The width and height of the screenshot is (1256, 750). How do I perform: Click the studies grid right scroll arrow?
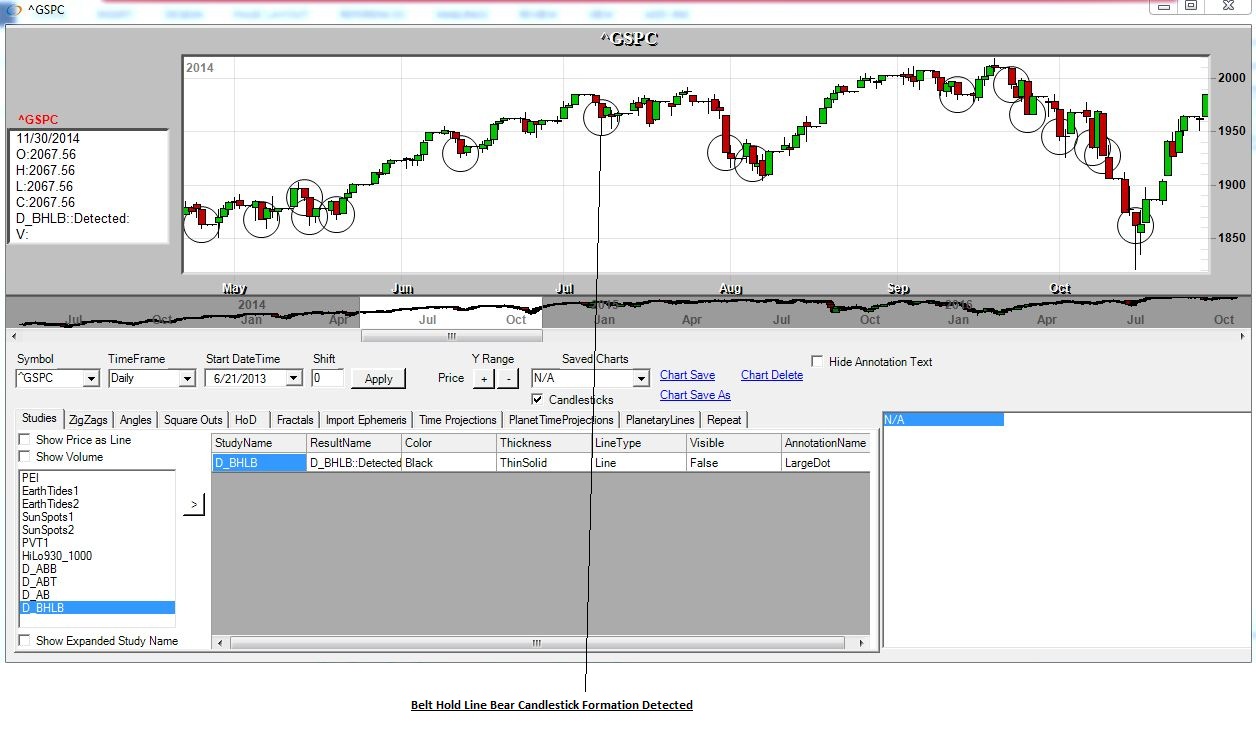[x=863, y=644]
